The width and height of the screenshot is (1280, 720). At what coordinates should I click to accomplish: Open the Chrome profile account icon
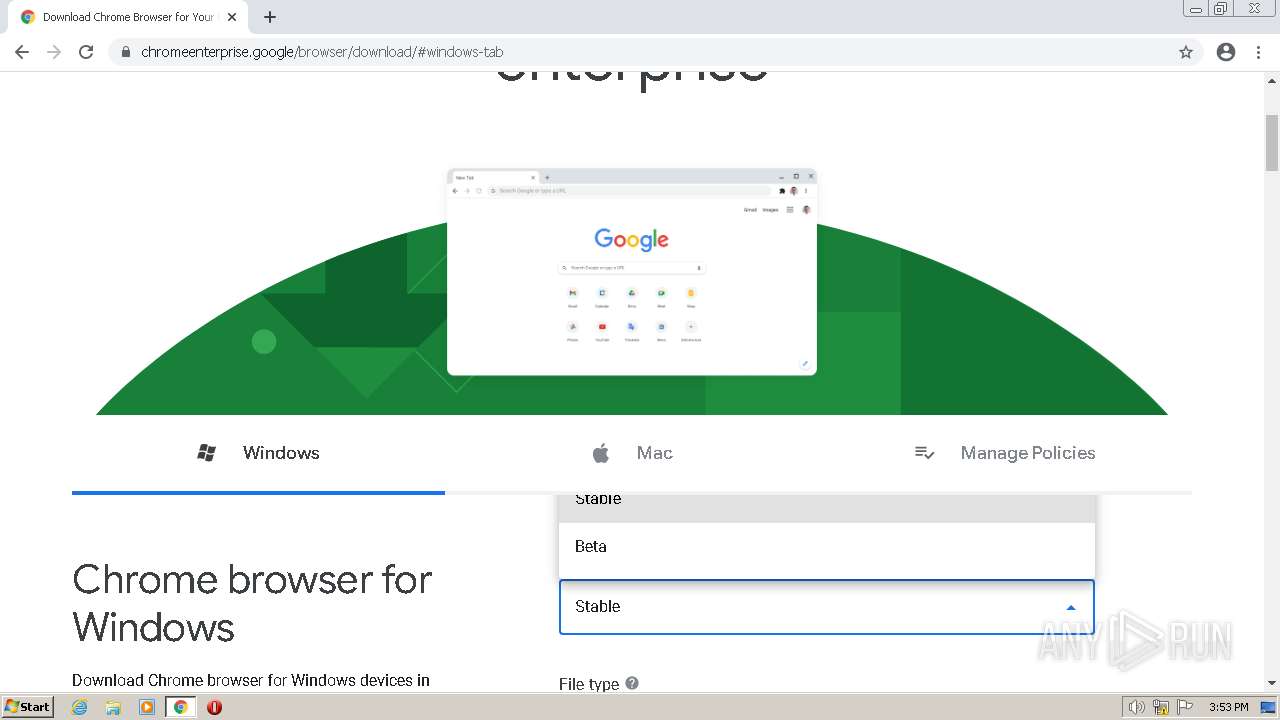[1226, 52]
